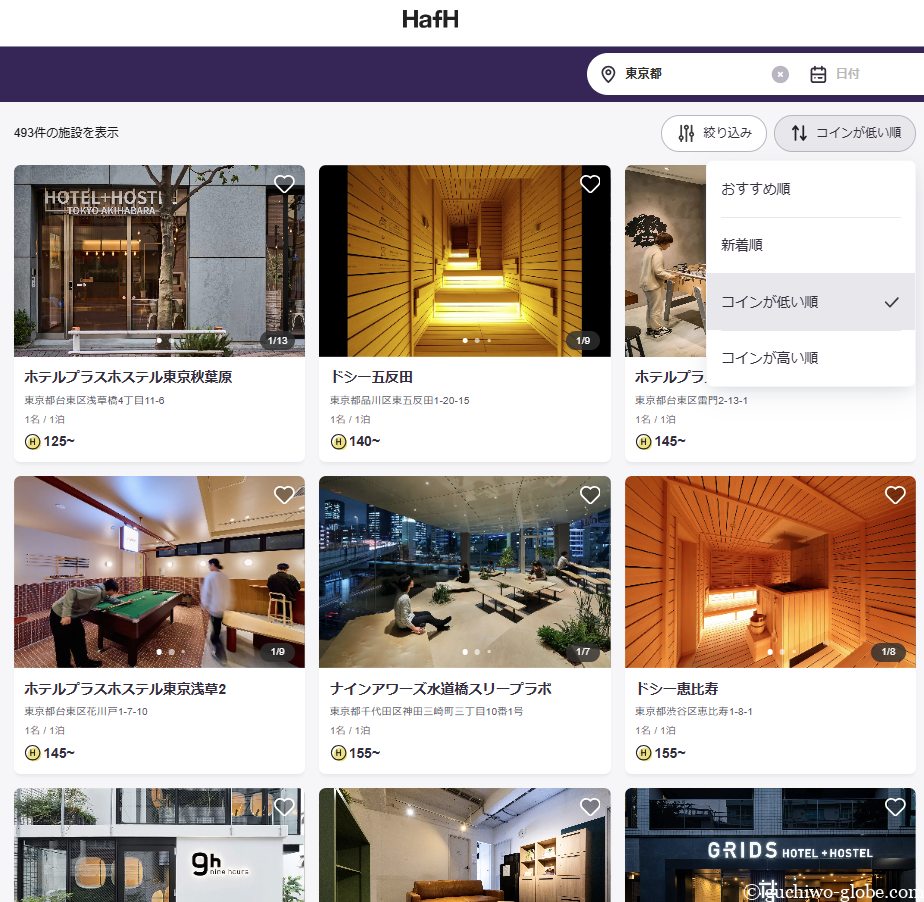Click the filter sliders icon
Screen dimensions: 924x902
686,133
